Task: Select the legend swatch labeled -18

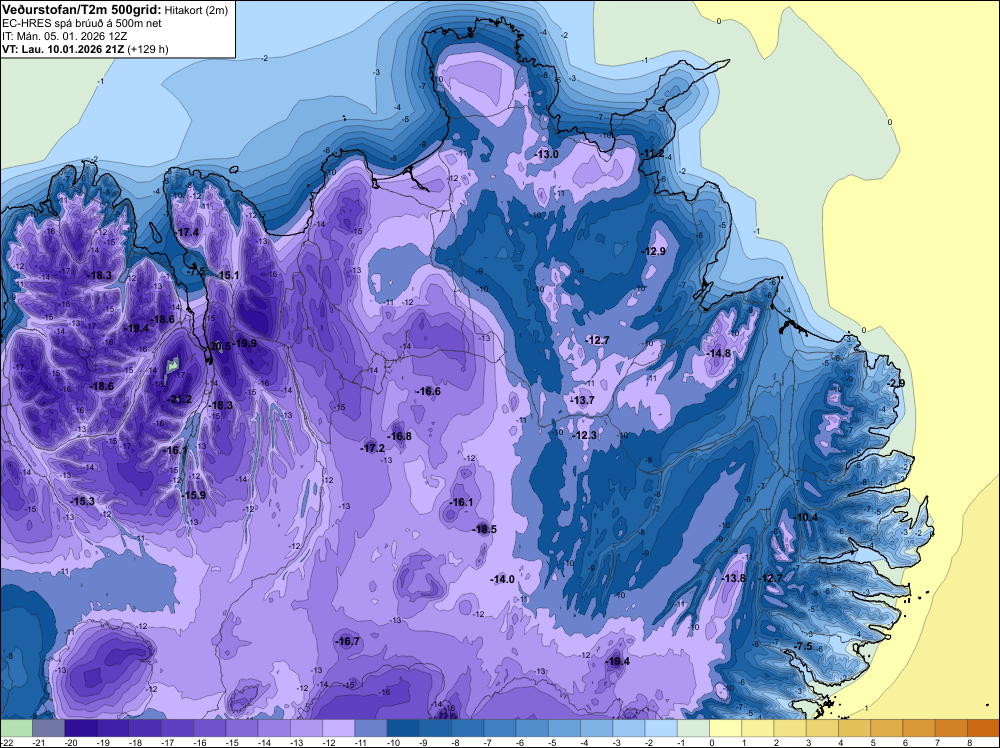Action: tap(145, 728)
